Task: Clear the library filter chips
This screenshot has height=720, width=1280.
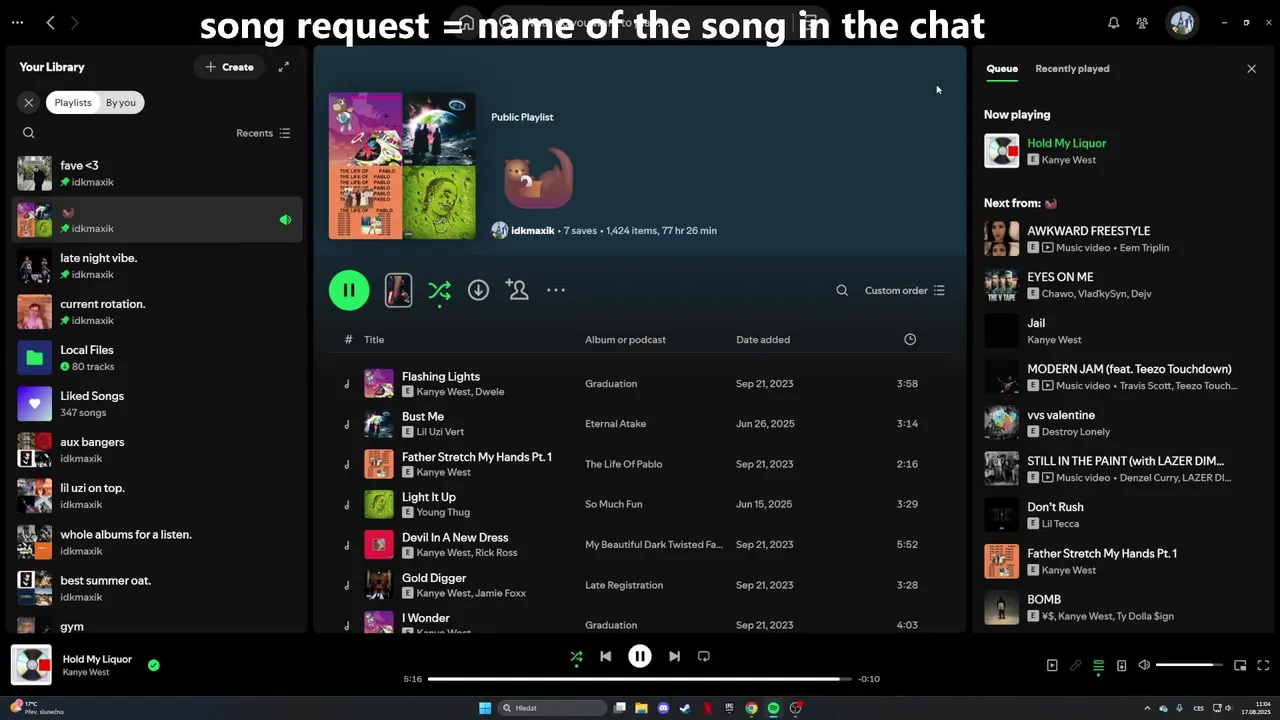Action: pyautogui.click(x=29, y=102)
